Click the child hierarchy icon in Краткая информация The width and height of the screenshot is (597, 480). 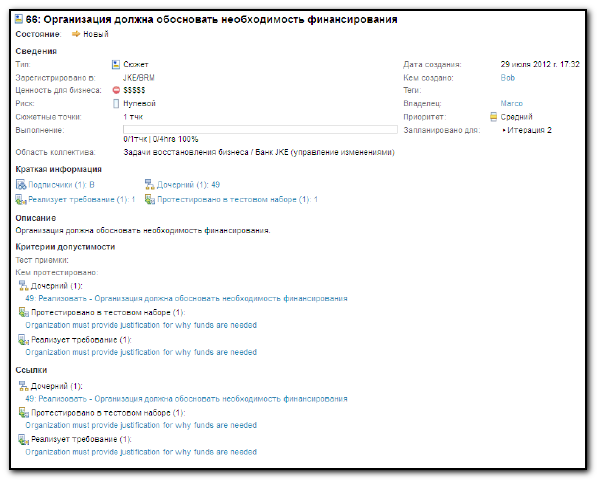click(150, 185)
